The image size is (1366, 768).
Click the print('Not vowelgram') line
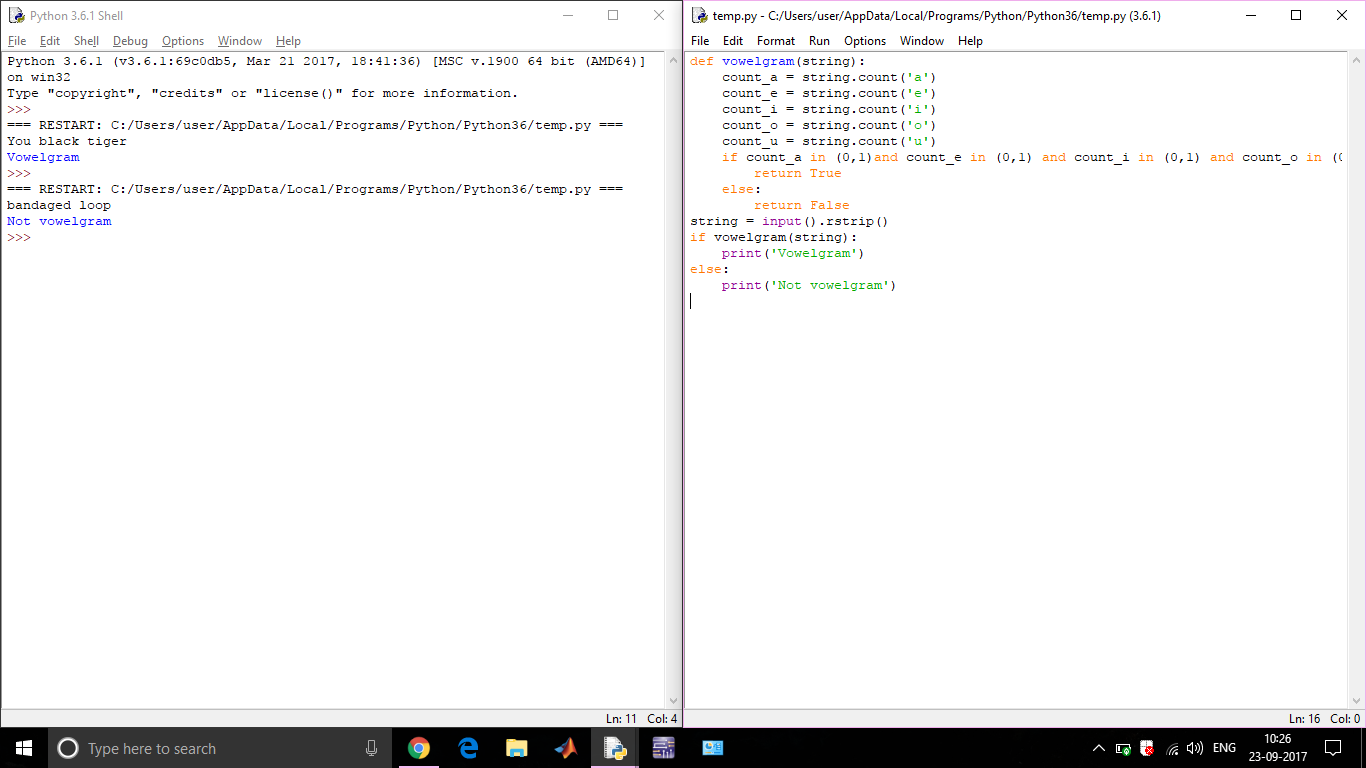coord(809,285)
